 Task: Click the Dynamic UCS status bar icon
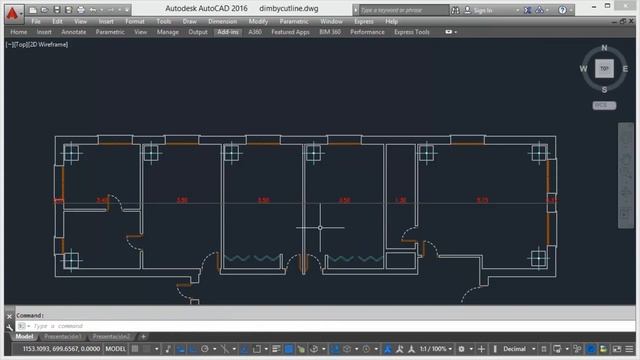[335, 349]
